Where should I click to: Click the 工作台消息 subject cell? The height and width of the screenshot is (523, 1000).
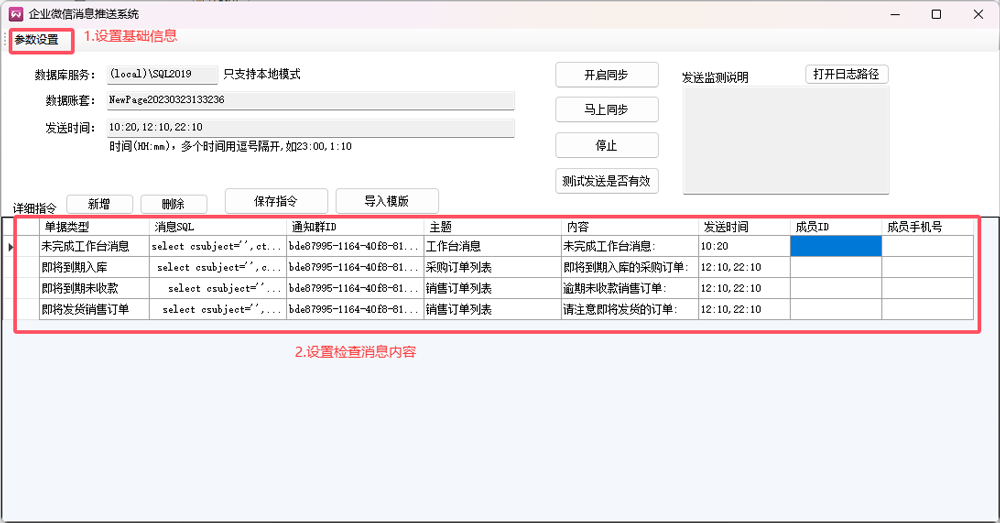point(492,246)
